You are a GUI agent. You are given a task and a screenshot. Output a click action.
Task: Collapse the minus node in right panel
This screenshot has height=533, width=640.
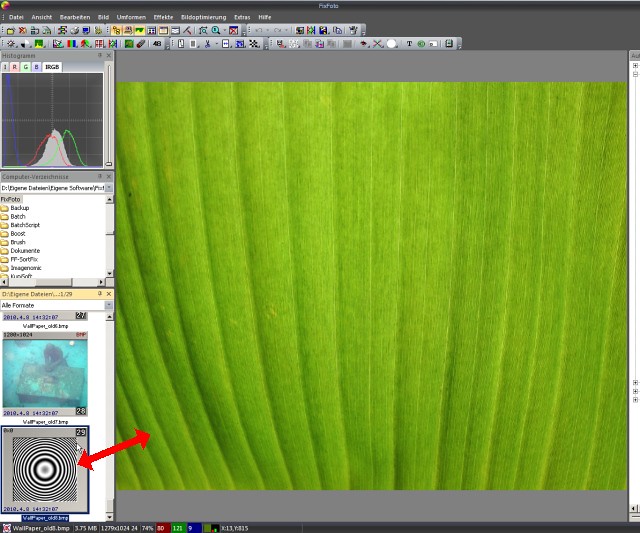[636, 74]
